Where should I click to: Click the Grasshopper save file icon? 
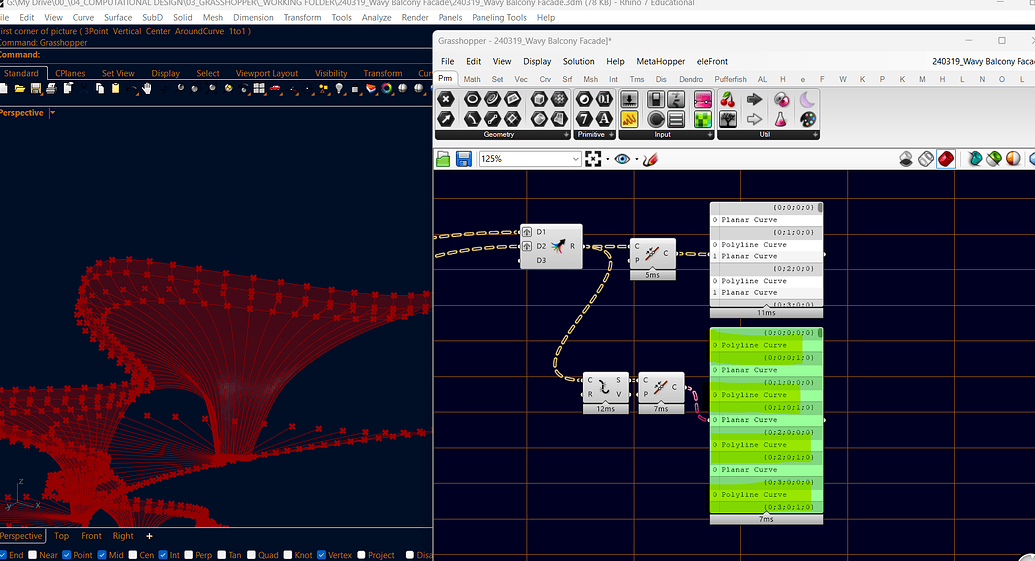(x=464, y=159)
